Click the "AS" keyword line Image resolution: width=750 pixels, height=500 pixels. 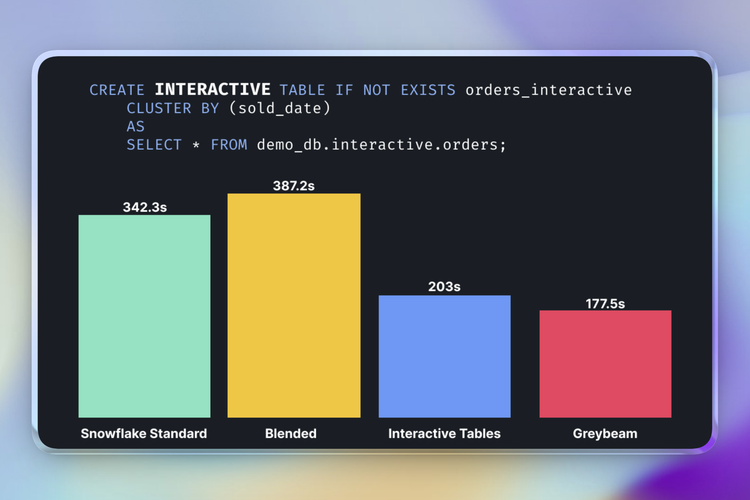pyautogui.click(x=135, y=126)
